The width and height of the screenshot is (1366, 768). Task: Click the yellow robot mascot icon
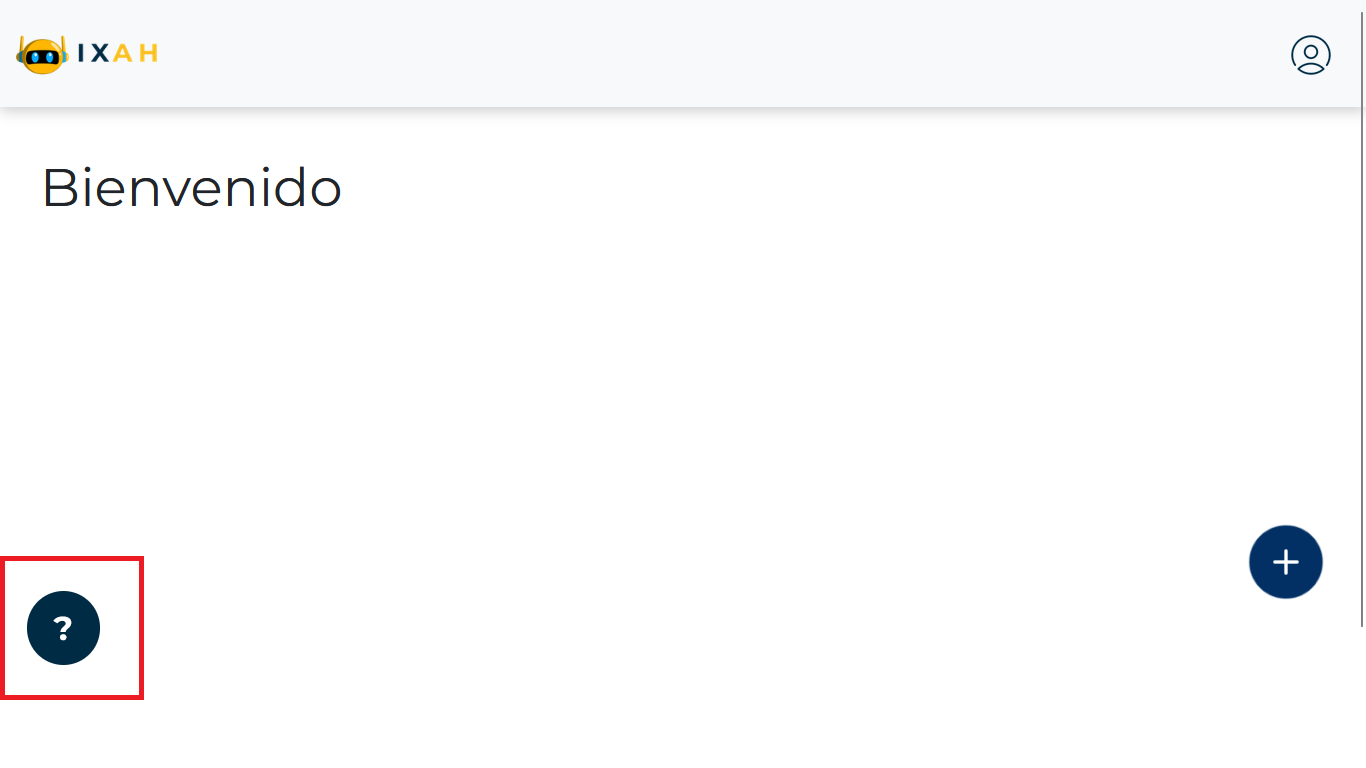42,55
